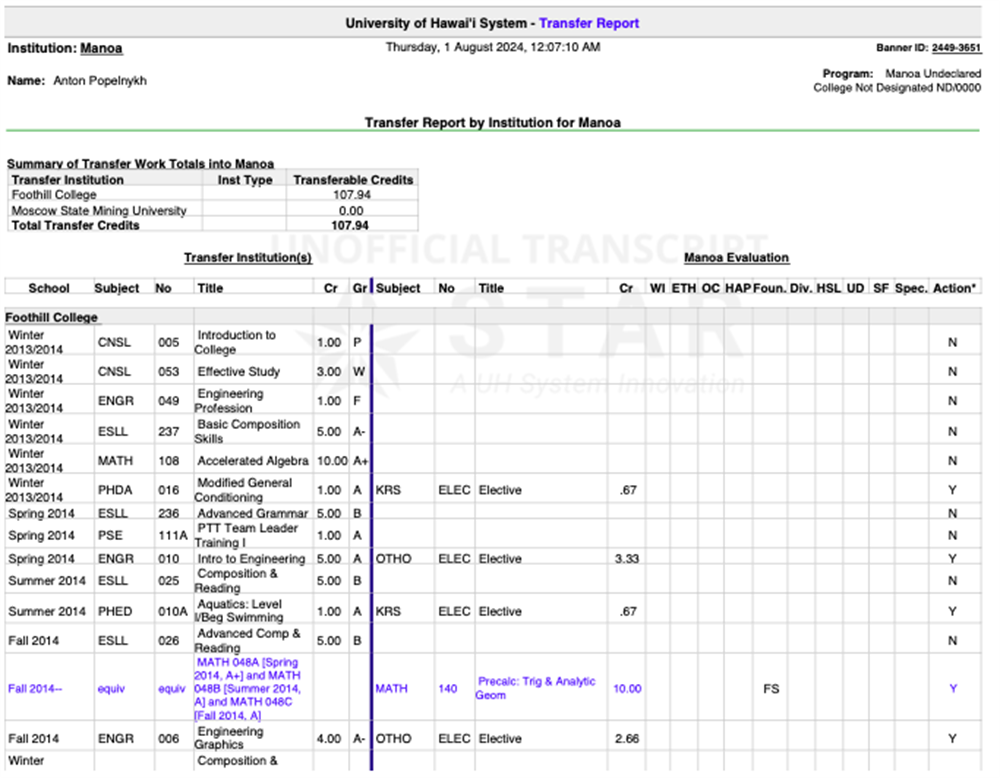Click the "FS" foundation value
Image resolution: width=1000 pixels, height=778 pixels.
771,689
